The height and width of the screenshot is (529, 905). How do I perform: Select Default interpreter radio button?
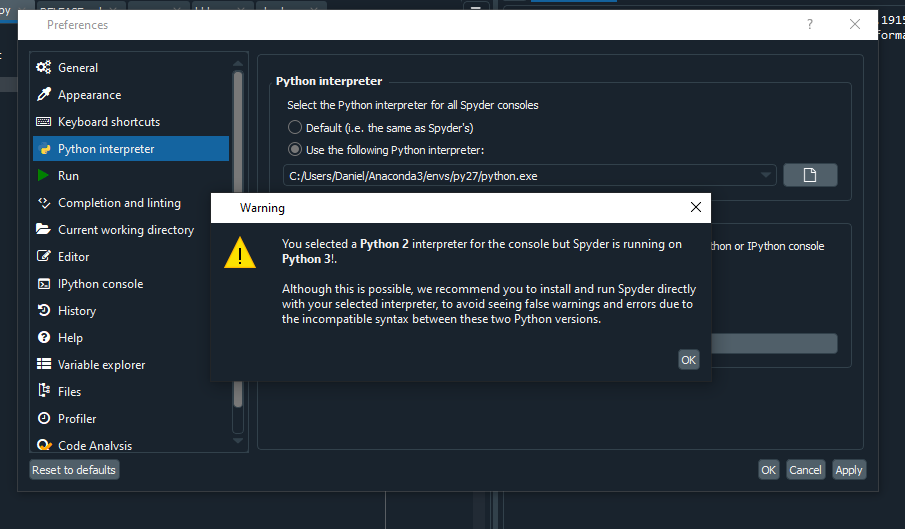point(294,127)
